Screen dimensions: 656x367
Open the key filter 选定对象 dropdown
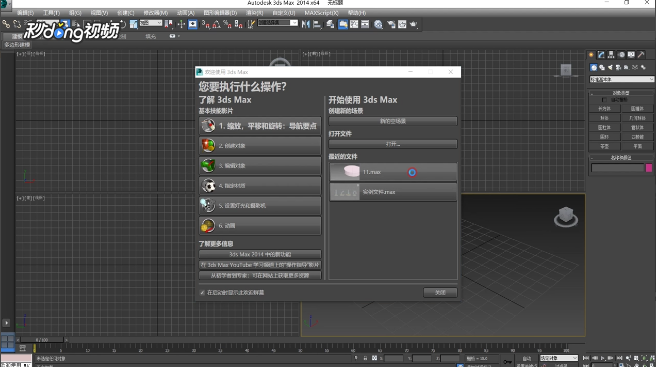coord(559,358)
